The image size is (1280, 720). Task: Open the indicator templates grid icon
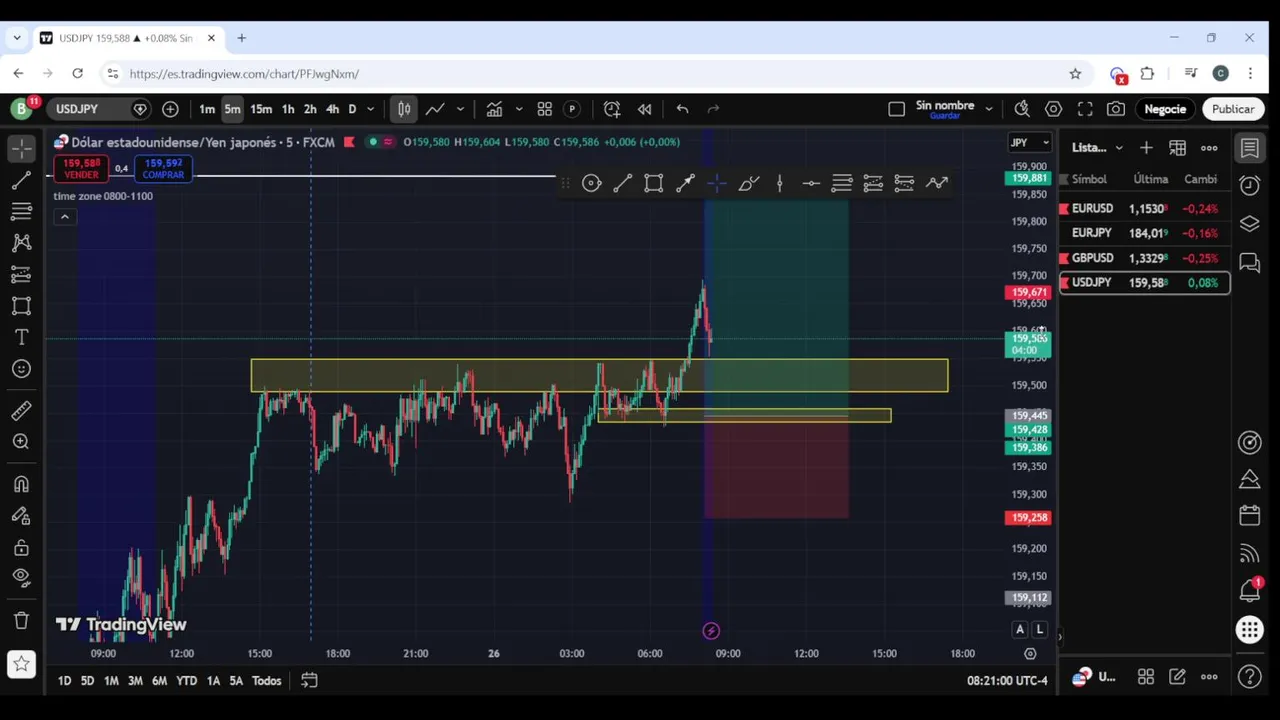[x=545, y=109]
